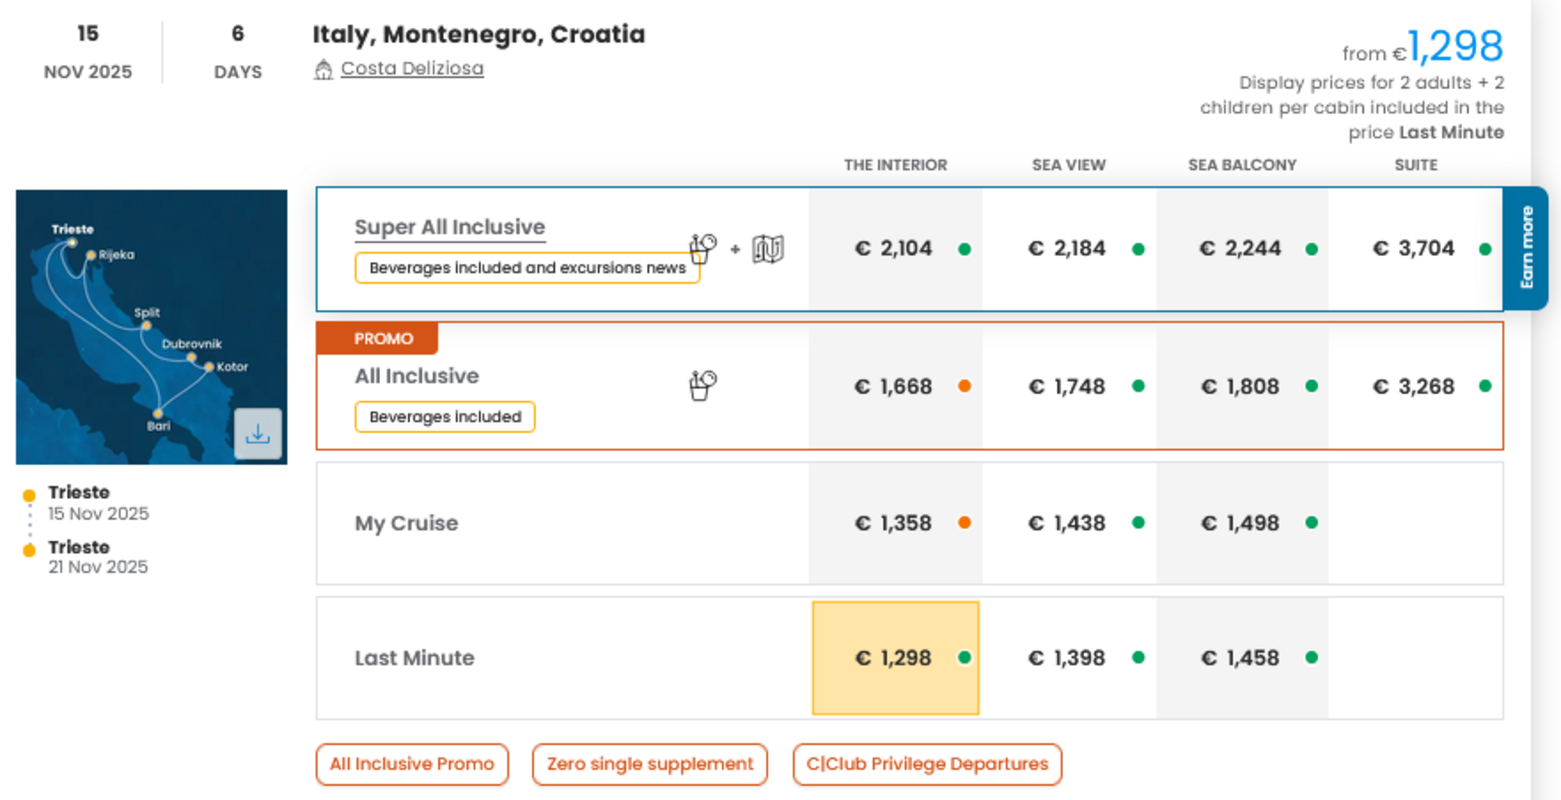Select Super All Inclusive Sea Balcony € 2,244
This screenshot has width=1561, height=800.
tap(1241, 249)
